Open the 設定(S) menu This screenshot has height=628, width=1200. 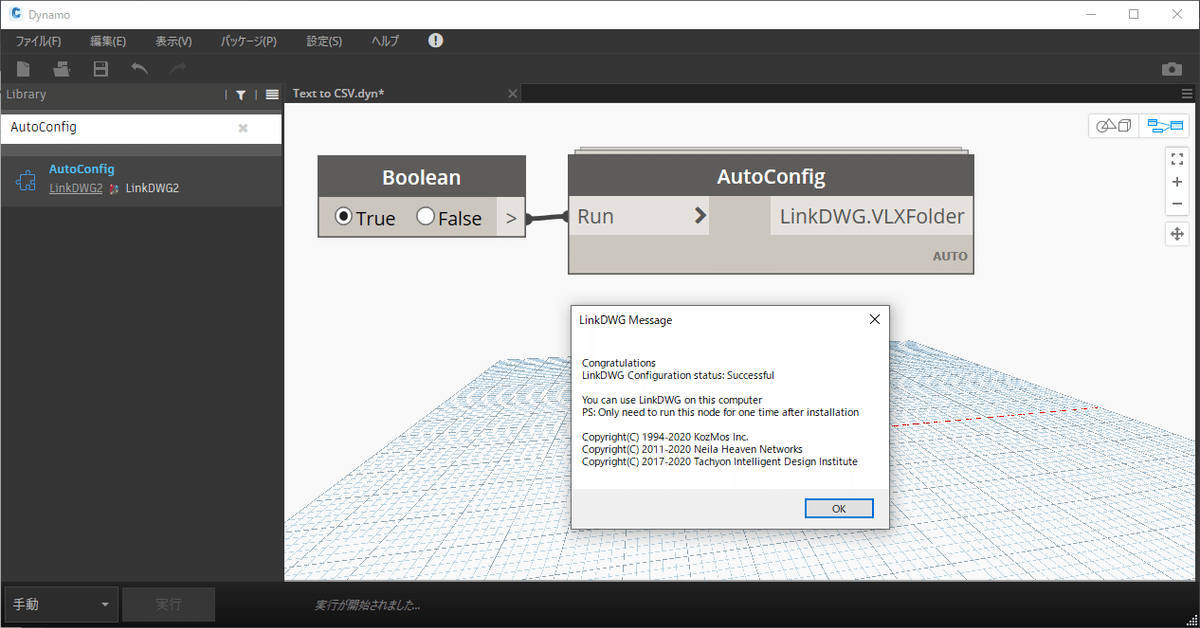[324, 41]
